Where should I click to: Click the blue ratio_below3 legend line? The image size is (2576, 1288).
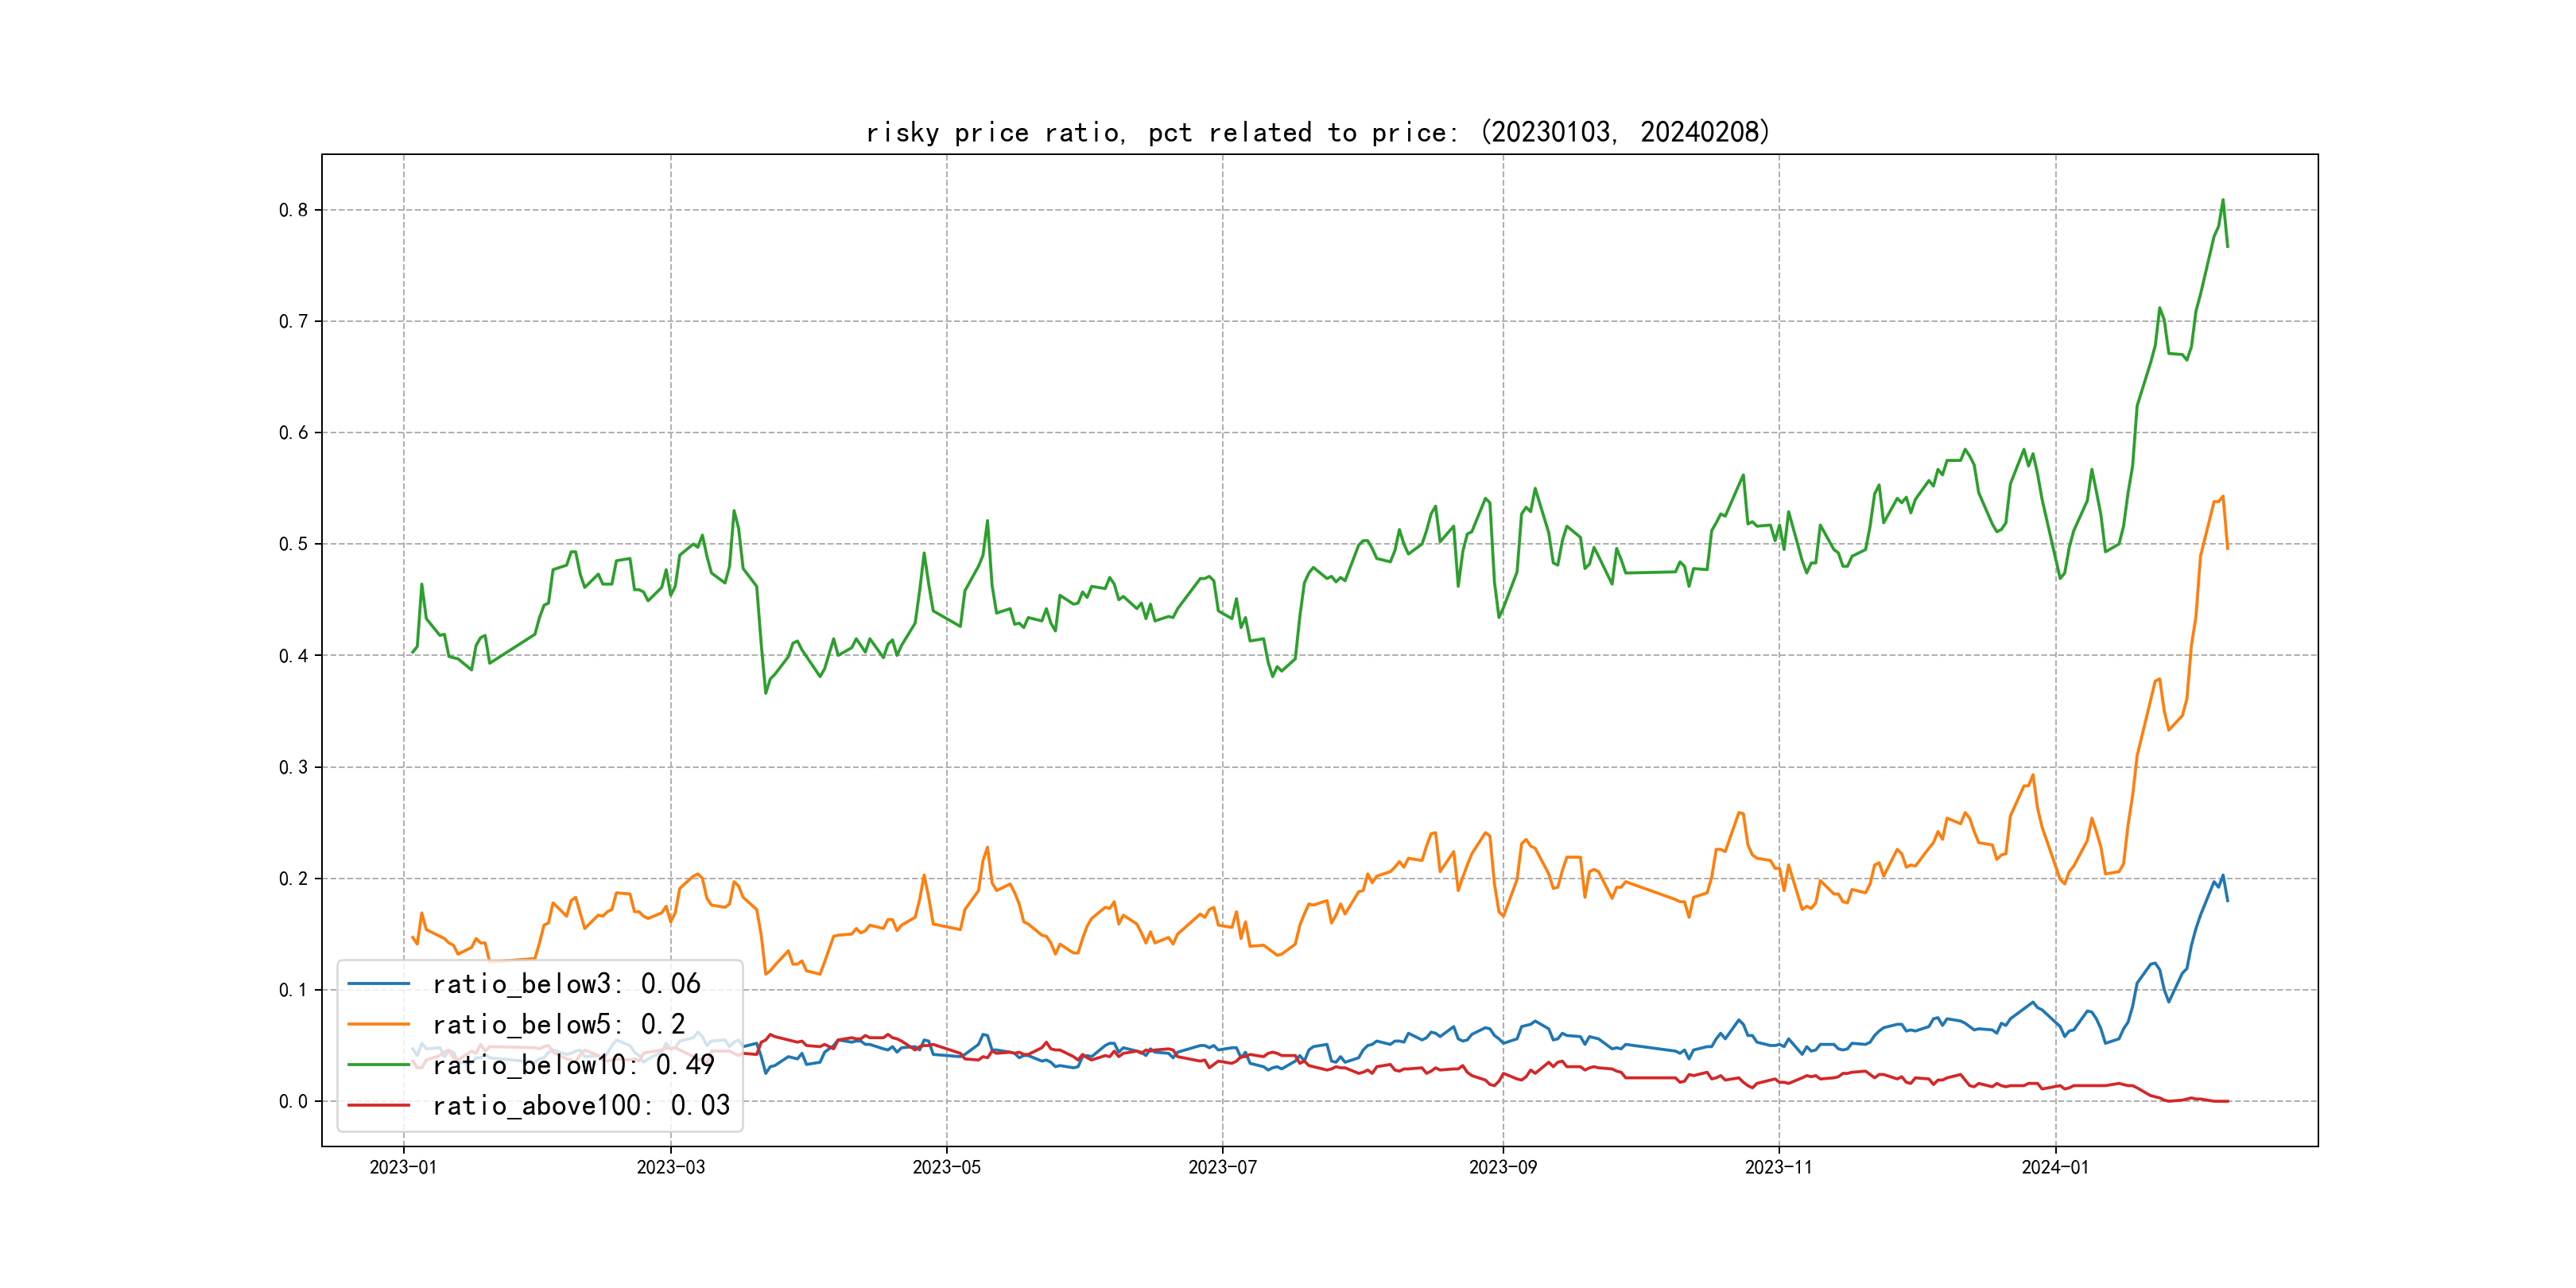(x=378, y=984)
